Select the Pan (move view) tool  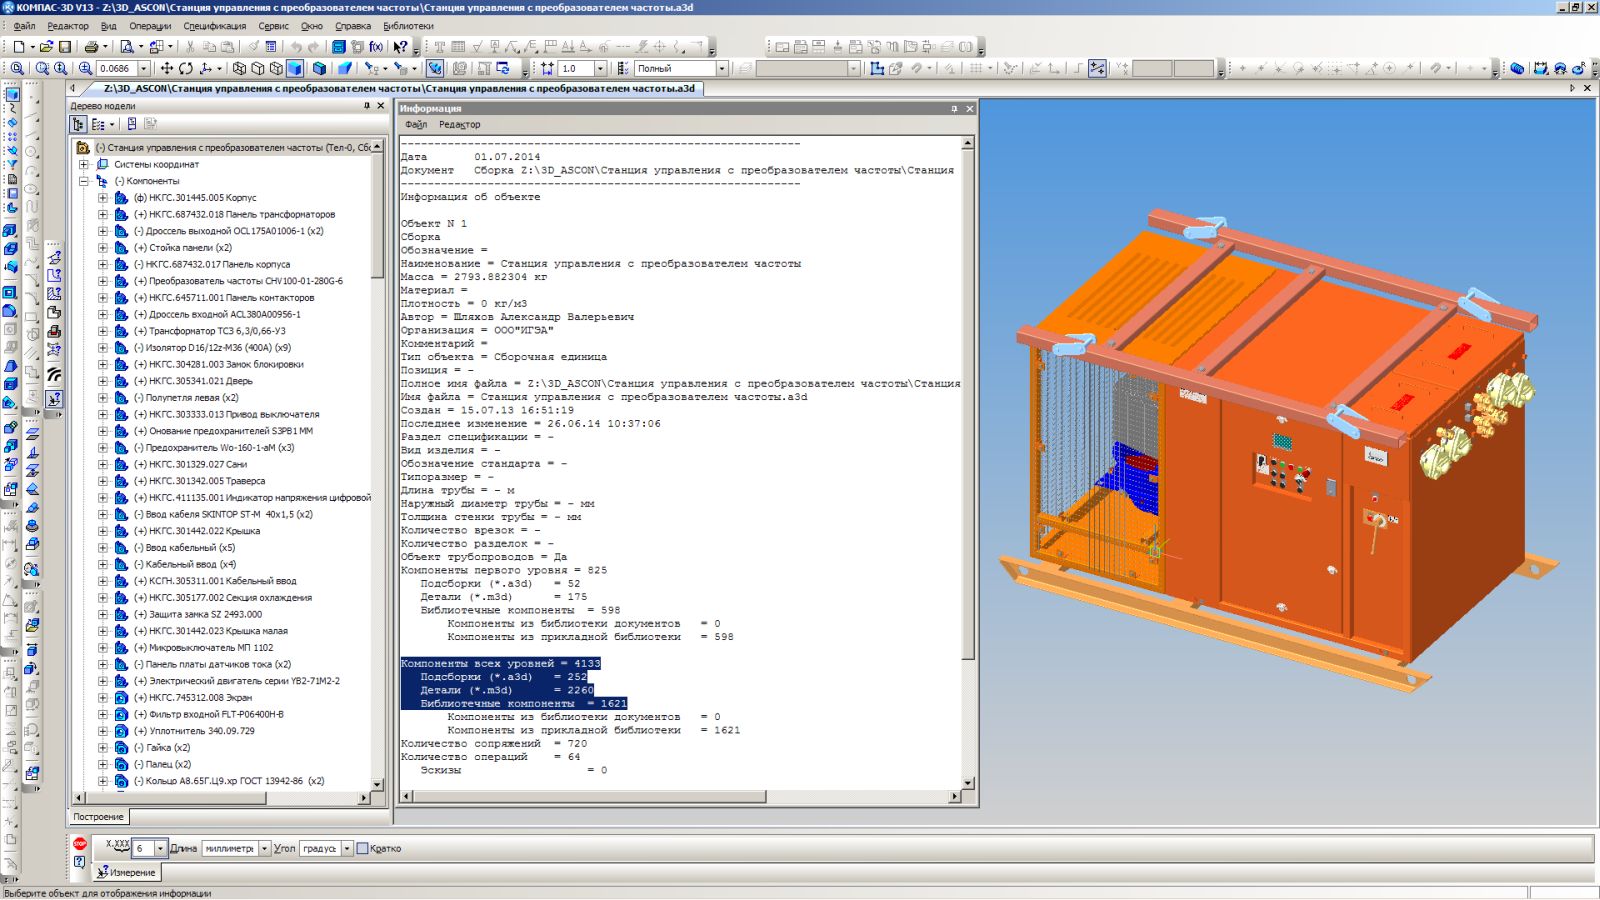point(167,68)
